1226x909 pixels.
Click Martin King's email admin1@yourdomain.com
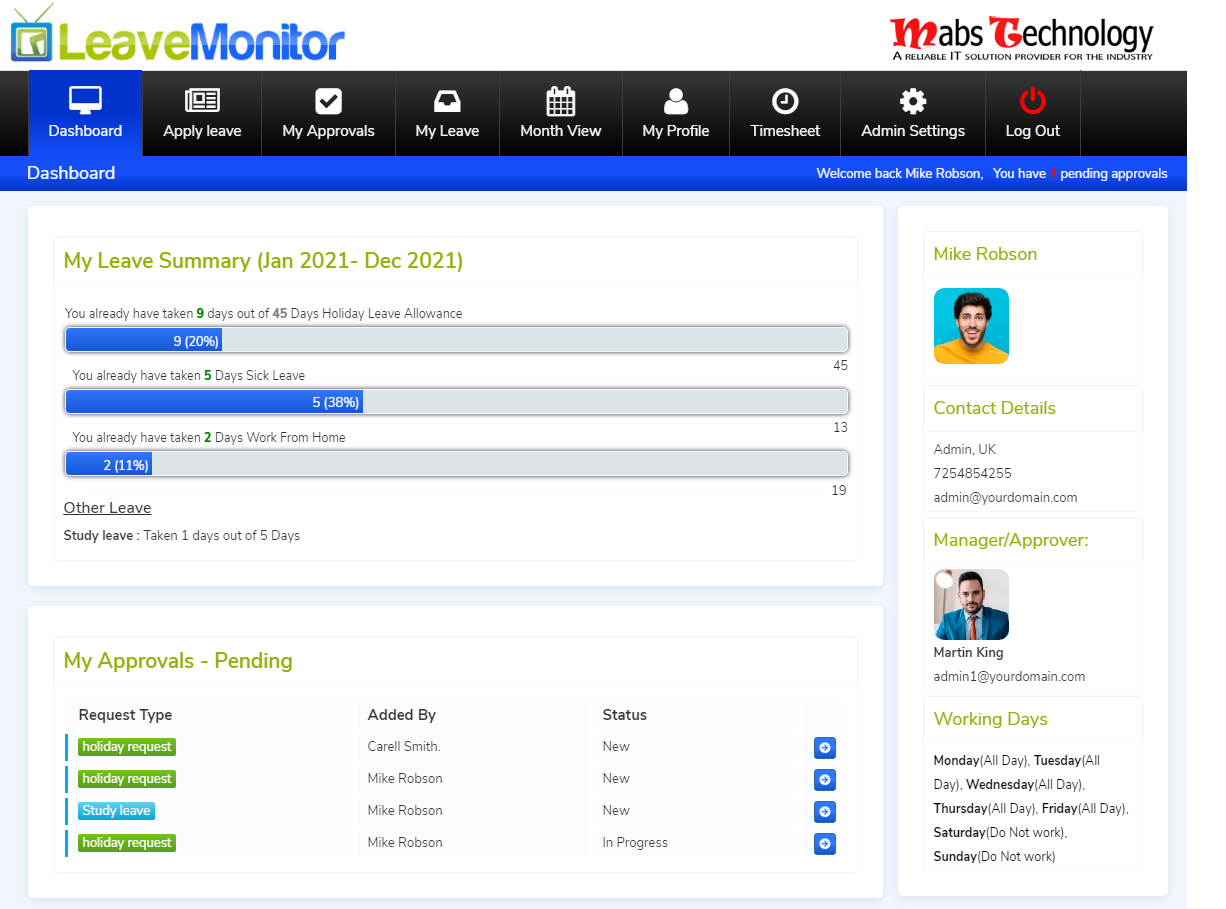tap(1009, 676)
